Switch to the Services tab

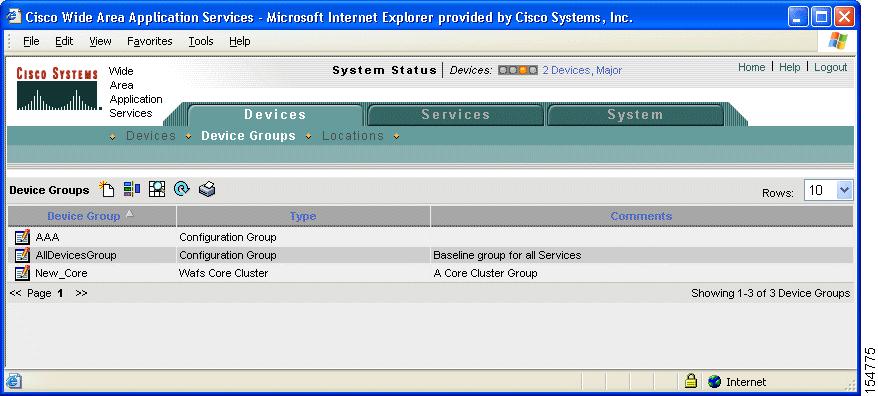(x=455, y=115)
